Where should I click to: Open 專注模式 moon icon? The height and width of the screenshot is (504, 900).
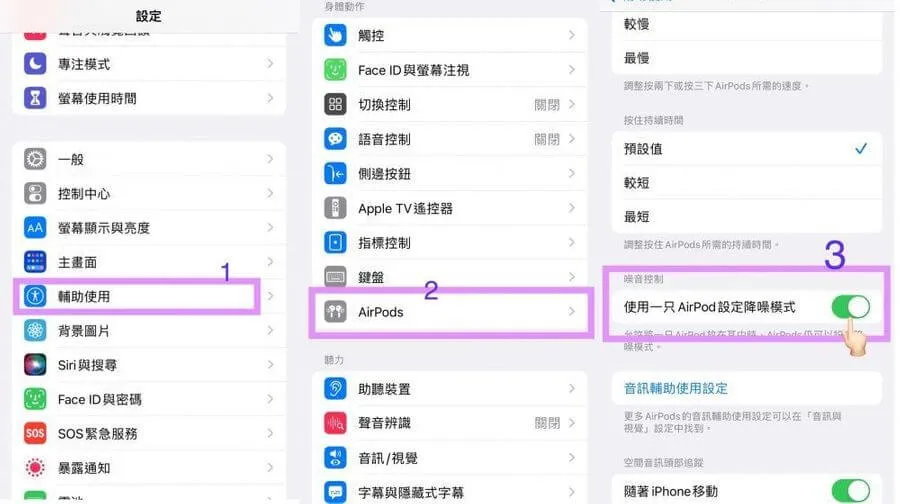point(35,64)
